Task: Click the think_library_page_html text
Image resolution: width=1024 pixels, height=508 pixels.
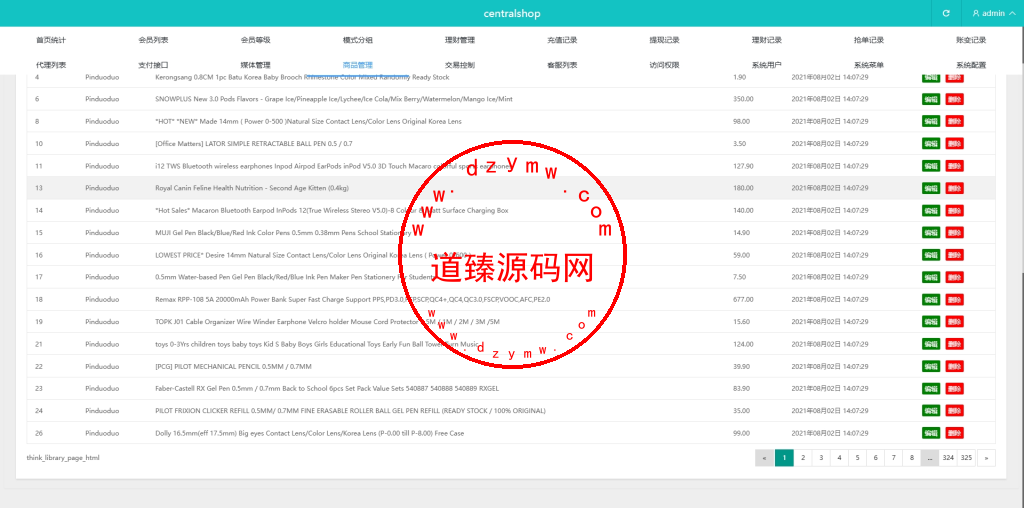Action: [x=63, y=458]
